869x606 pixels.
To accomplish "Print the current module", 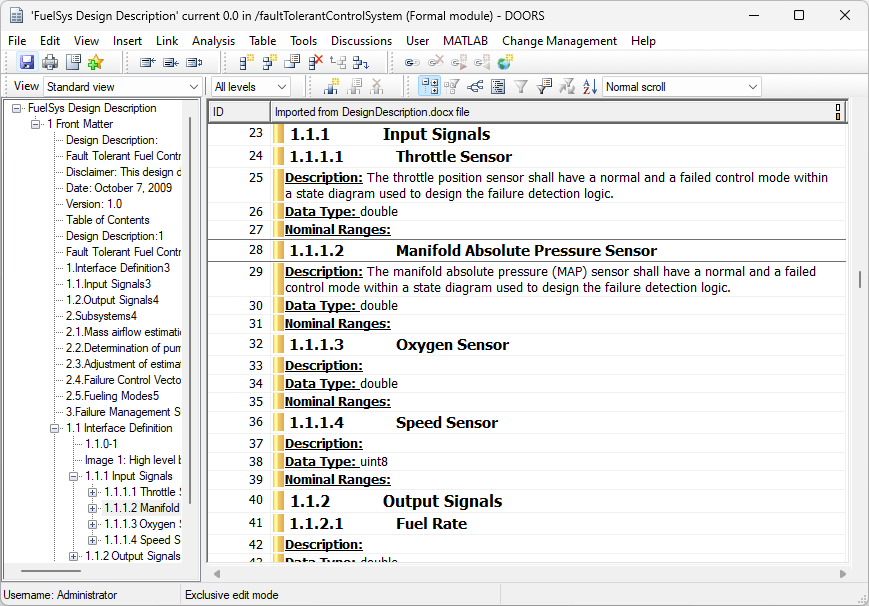I will [x=49, y=62].
